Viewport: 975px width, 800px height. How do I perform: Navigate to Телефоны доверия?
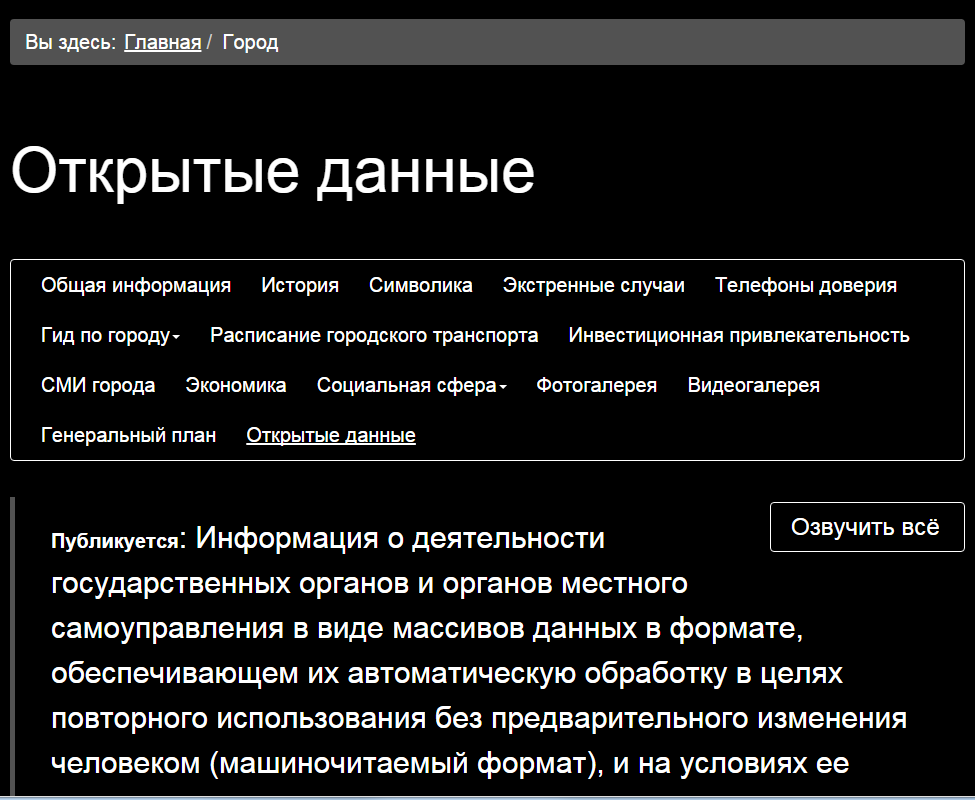(x=805, y=285)
